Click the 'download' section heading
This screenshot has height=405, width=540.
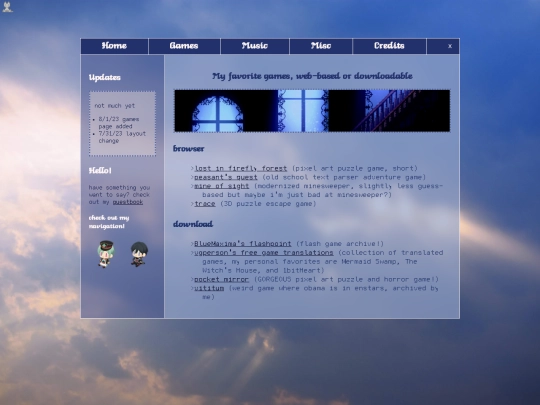pos(193,224)
